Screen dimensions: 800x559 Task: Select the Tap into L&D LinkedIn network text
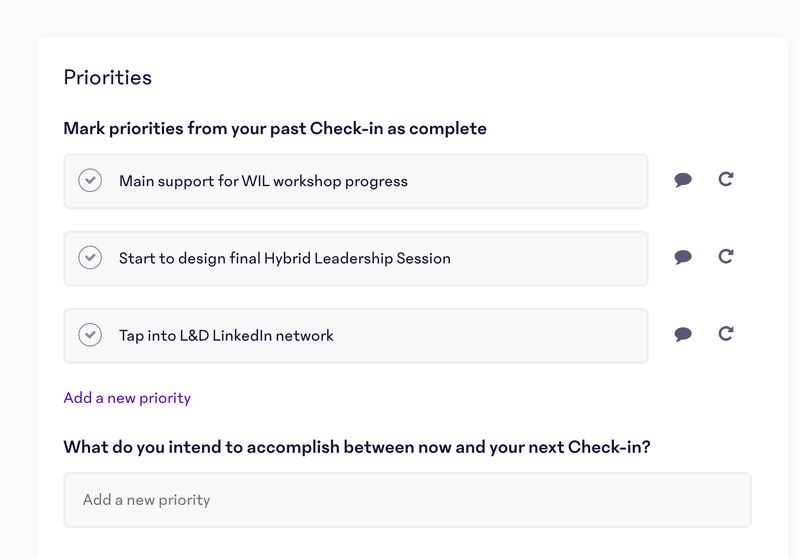click(x=226, y=335)
